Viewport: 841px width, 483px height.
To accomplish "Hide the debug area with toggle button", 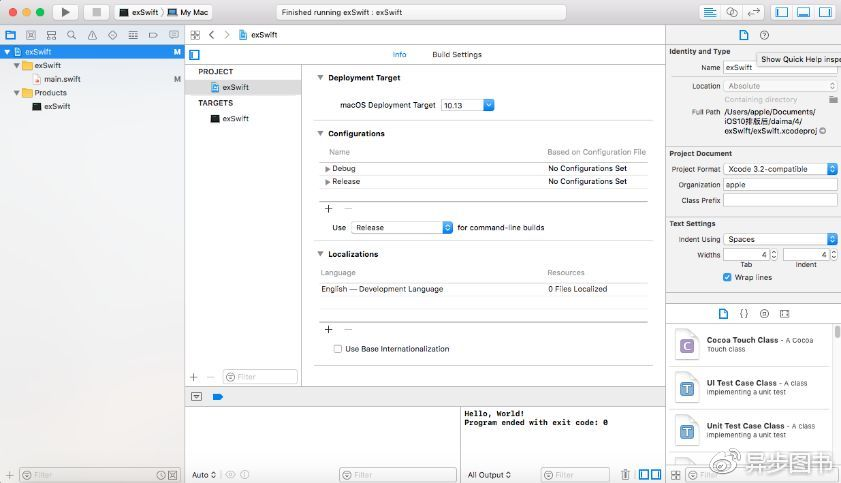I will [197, 397].
